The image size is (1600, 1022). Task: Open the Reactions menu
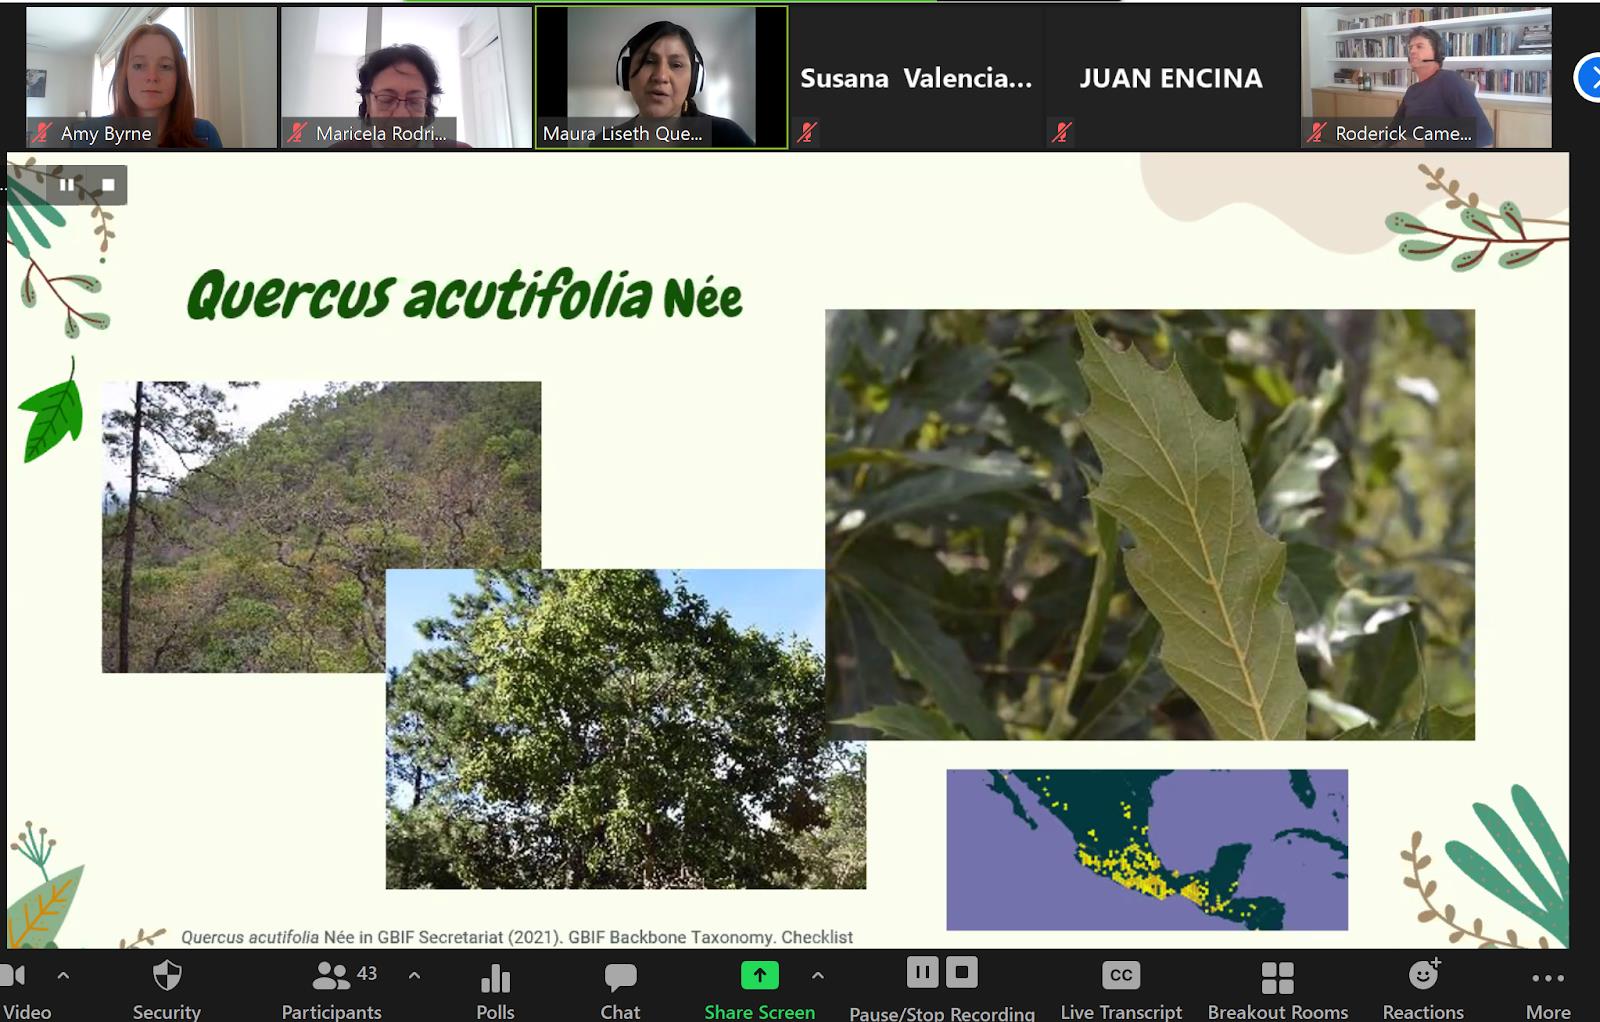click(x=1423, y=975)
